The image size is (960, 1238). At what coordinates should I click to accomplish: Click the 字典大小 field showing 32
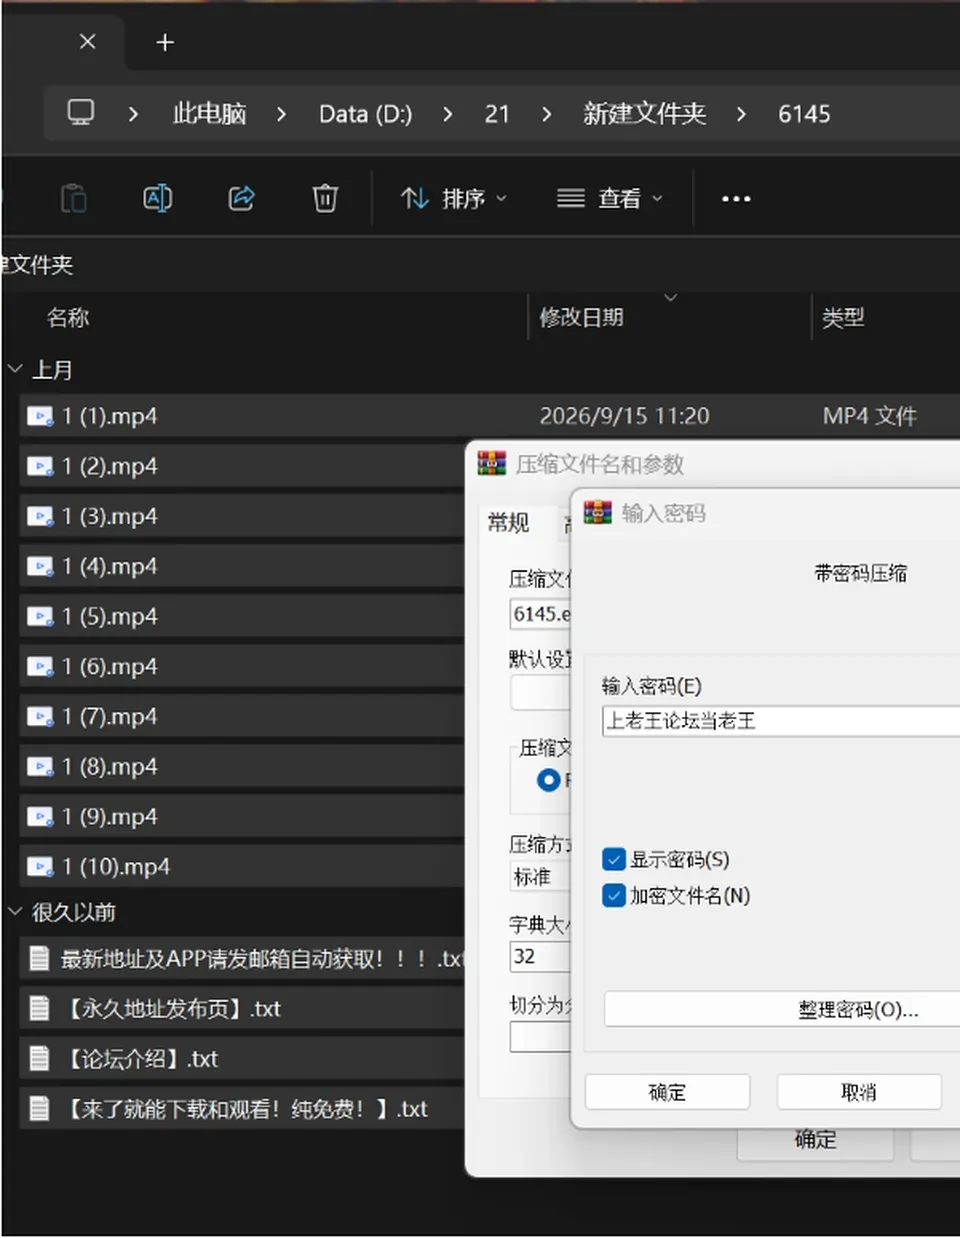[540, 956]
